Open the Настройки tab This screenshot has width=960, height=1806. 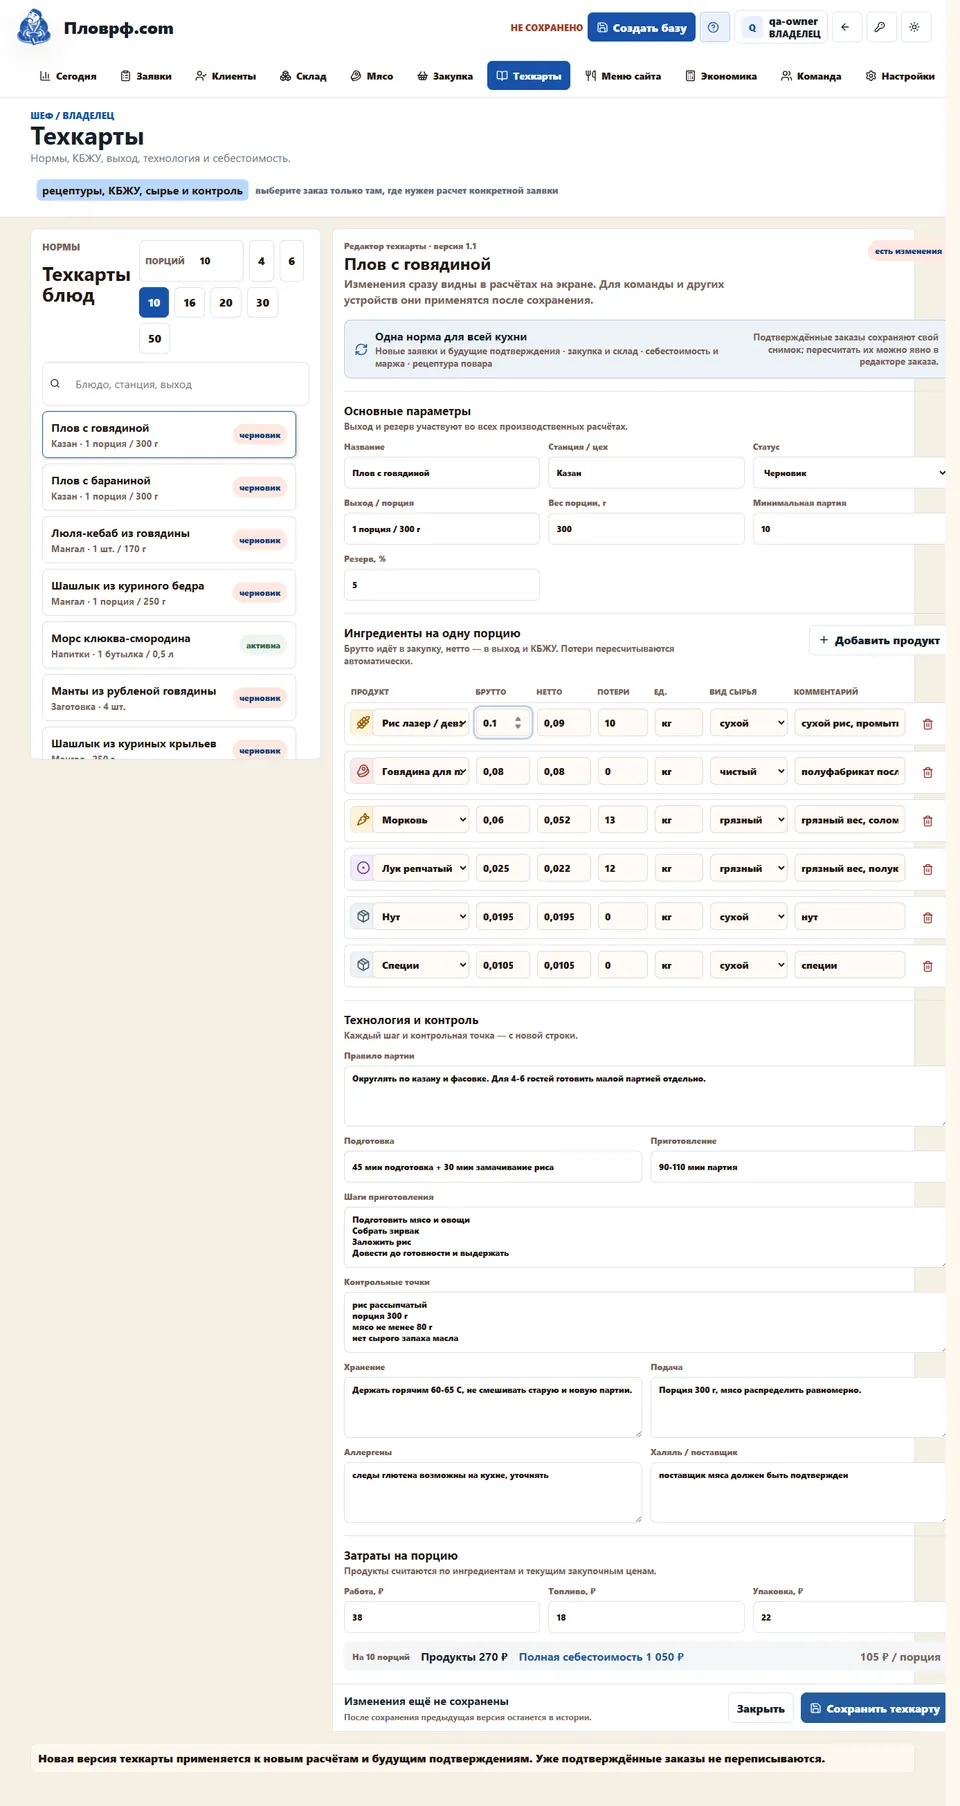click(x=900, y=76)
